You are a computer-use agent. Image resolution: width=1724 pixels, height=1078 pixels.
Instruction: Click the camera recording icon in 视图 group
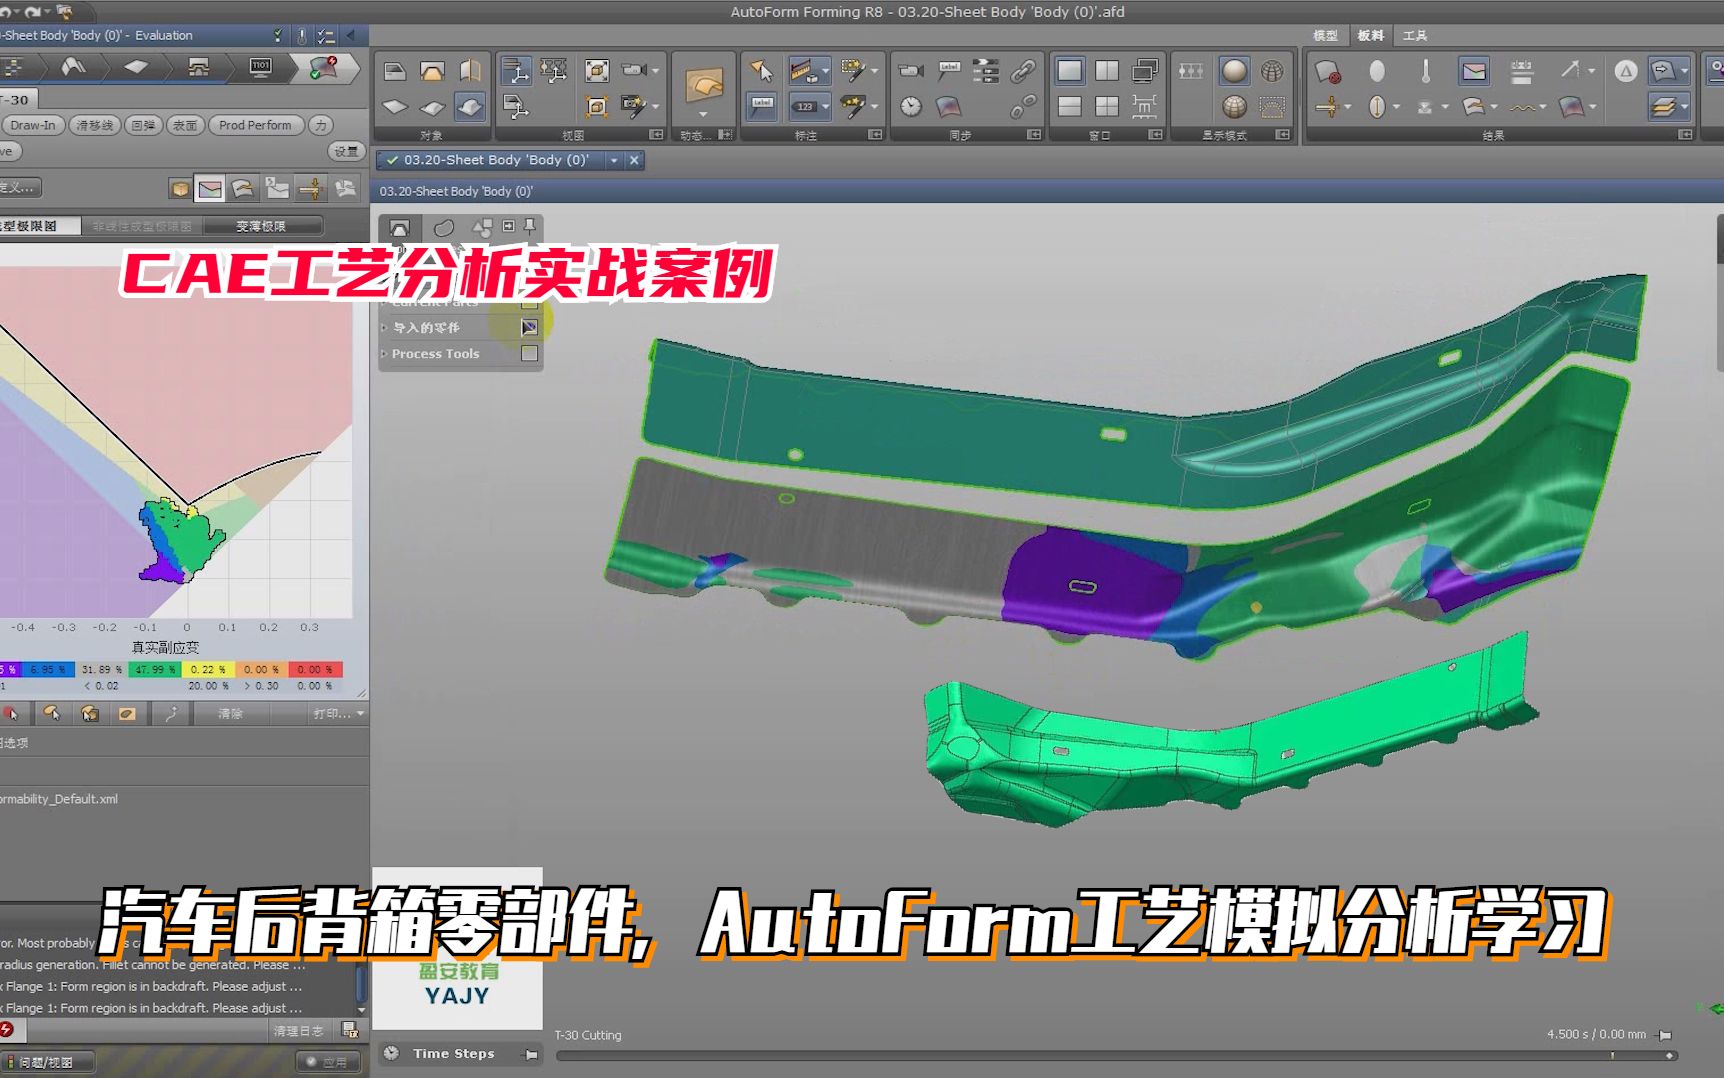coord(633,70)
